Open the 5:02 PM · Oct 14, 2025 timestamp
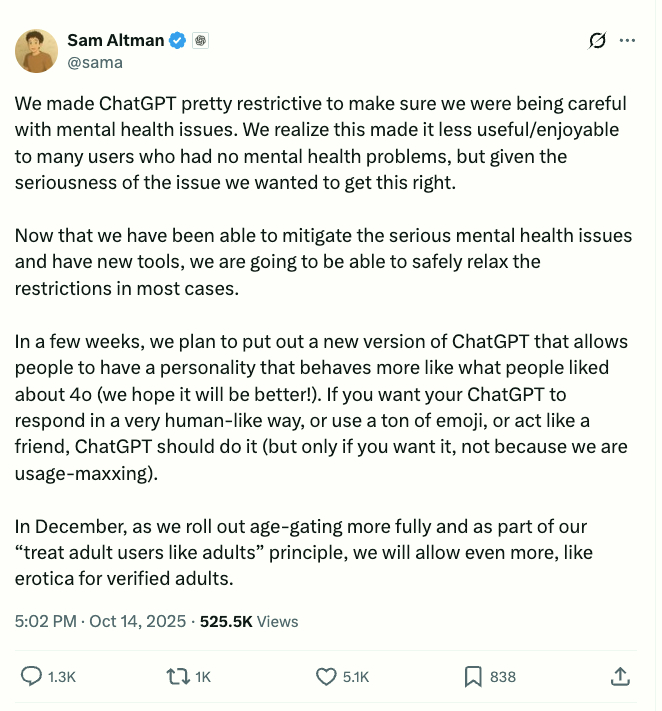 coord(100,621)
